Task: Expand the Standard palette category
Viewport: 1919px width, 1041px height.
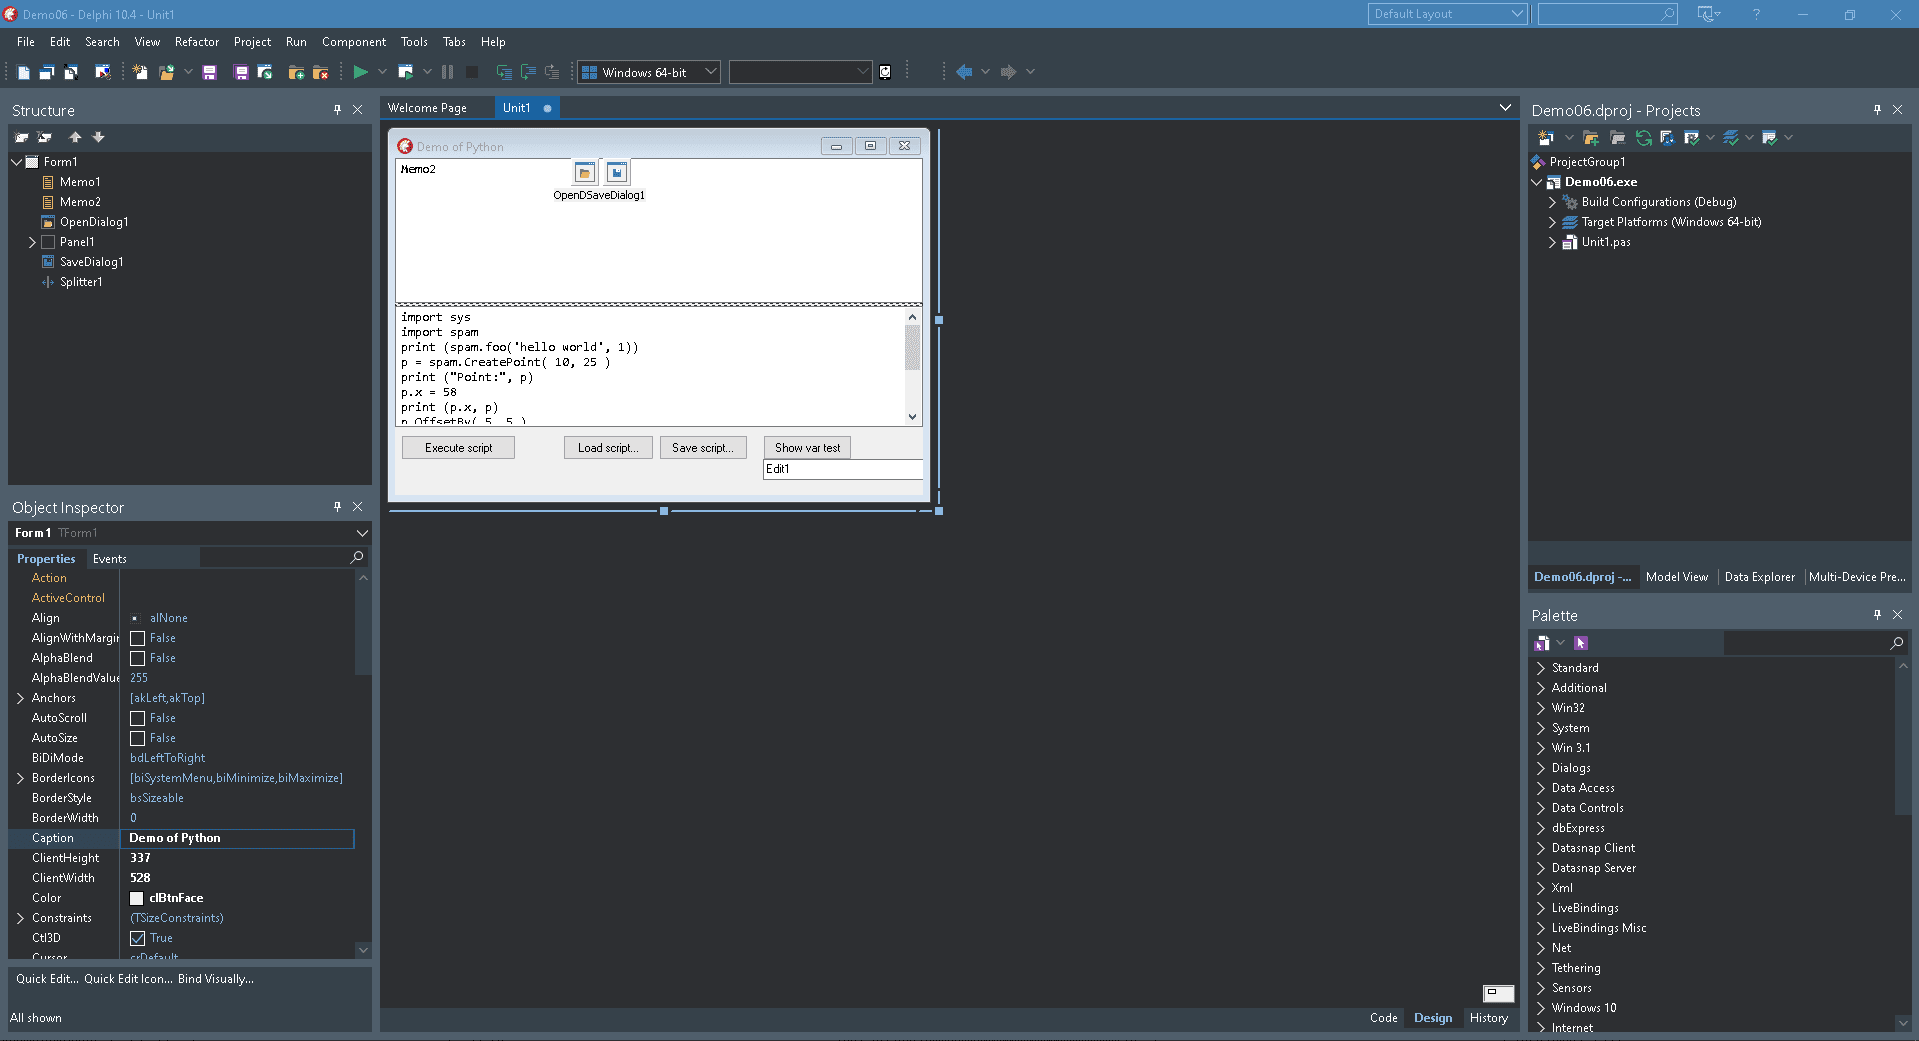Action: click(1541, 668)
